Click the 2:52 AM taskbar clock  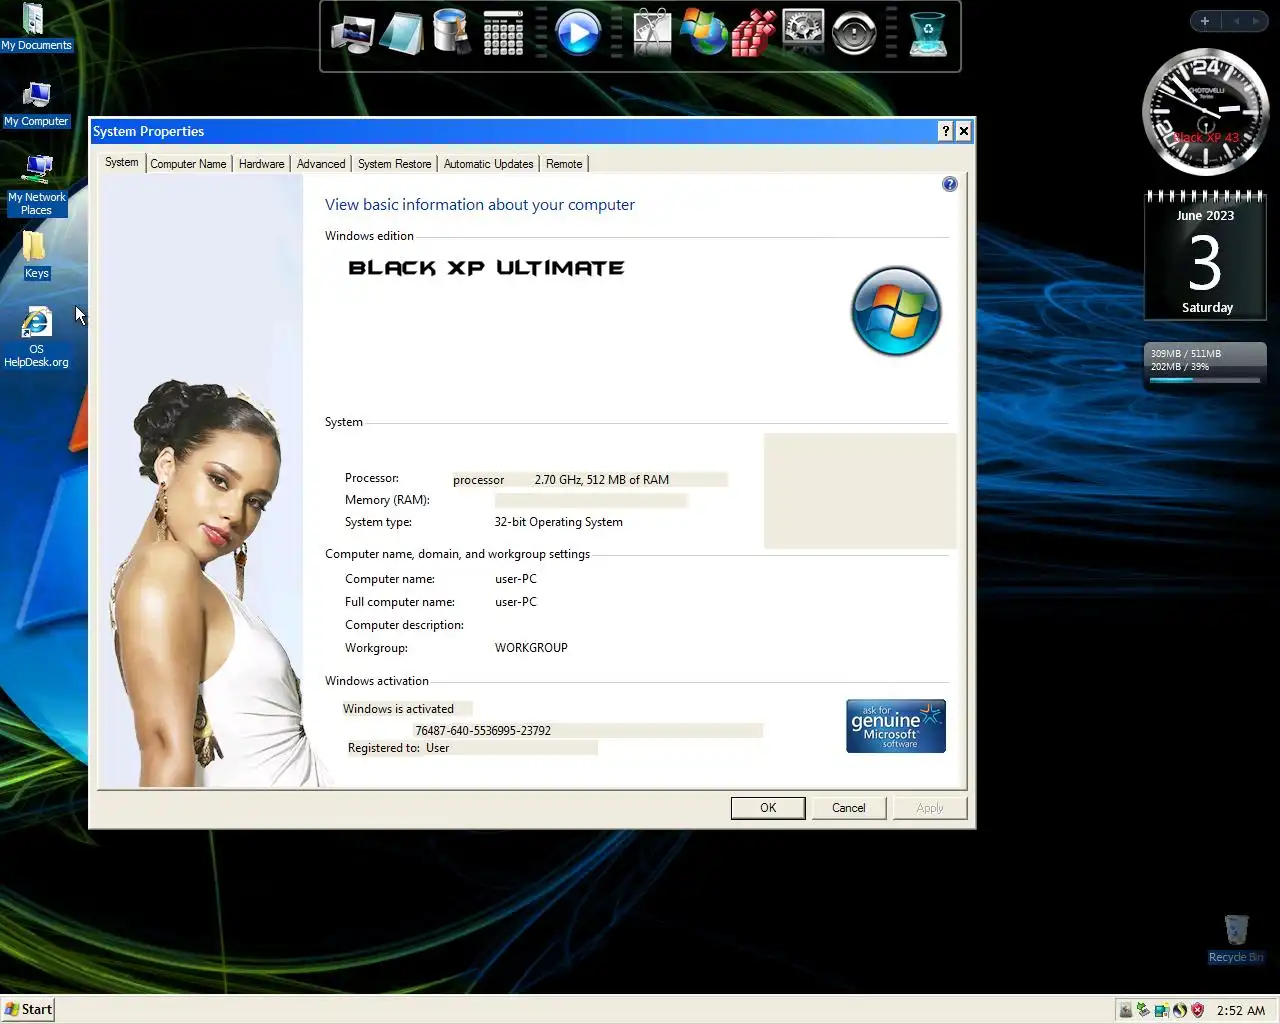[x=1241, y=1010]
